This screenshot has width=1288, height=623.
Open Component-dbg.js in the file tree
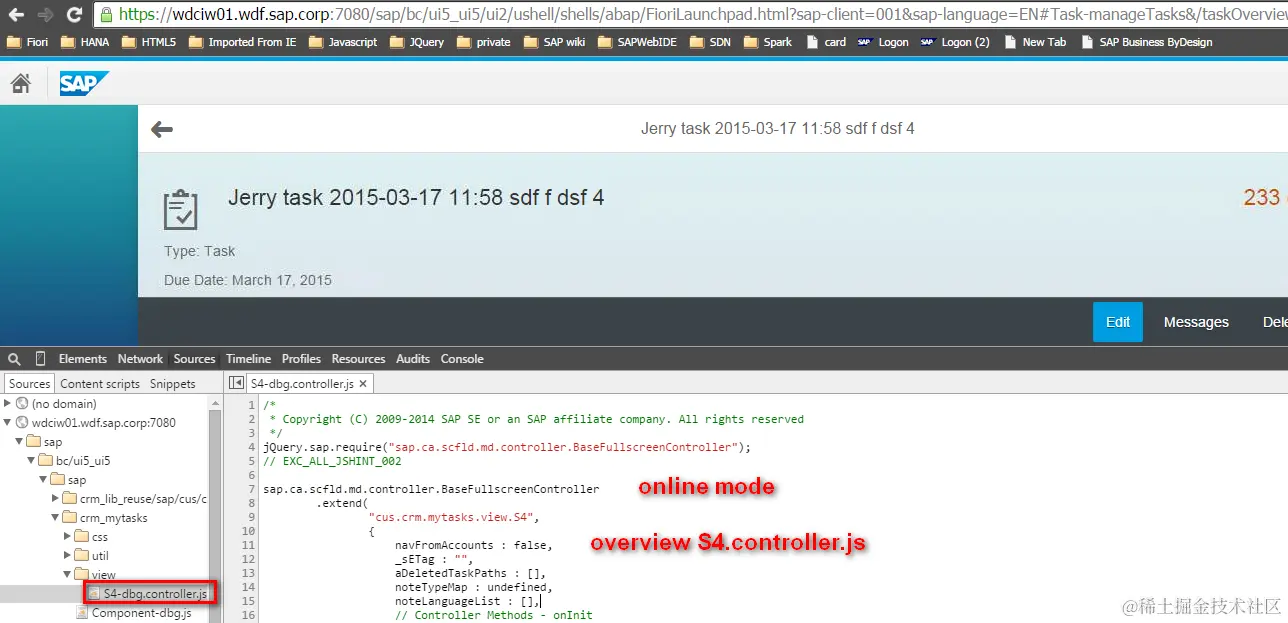click(x=136, y=613)
